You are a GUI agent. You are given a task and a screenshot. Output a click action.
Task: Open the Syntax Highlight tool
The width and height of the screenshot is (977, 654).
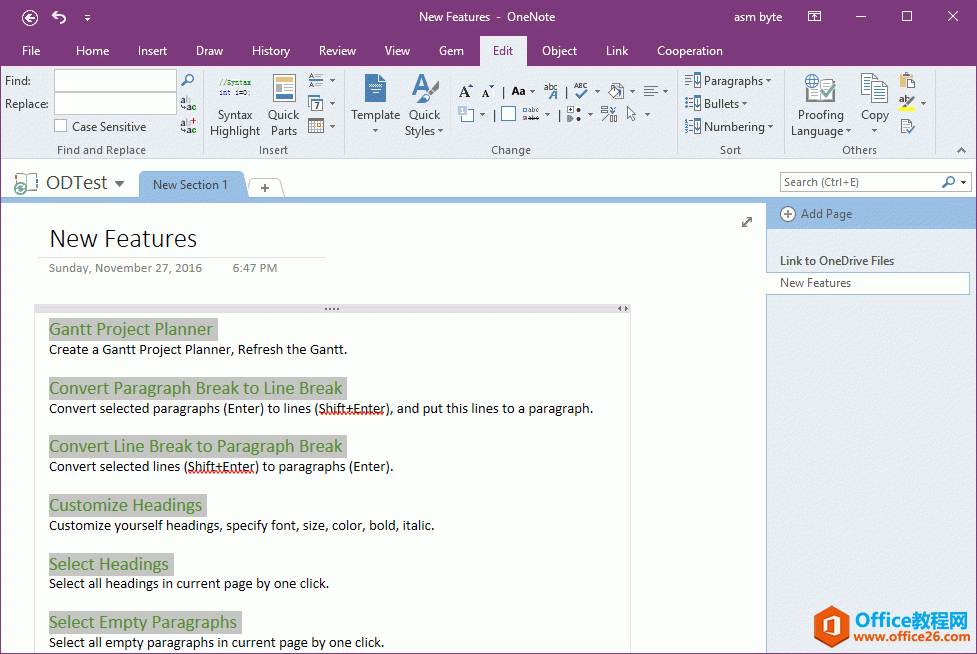click(x=235, y=107)
